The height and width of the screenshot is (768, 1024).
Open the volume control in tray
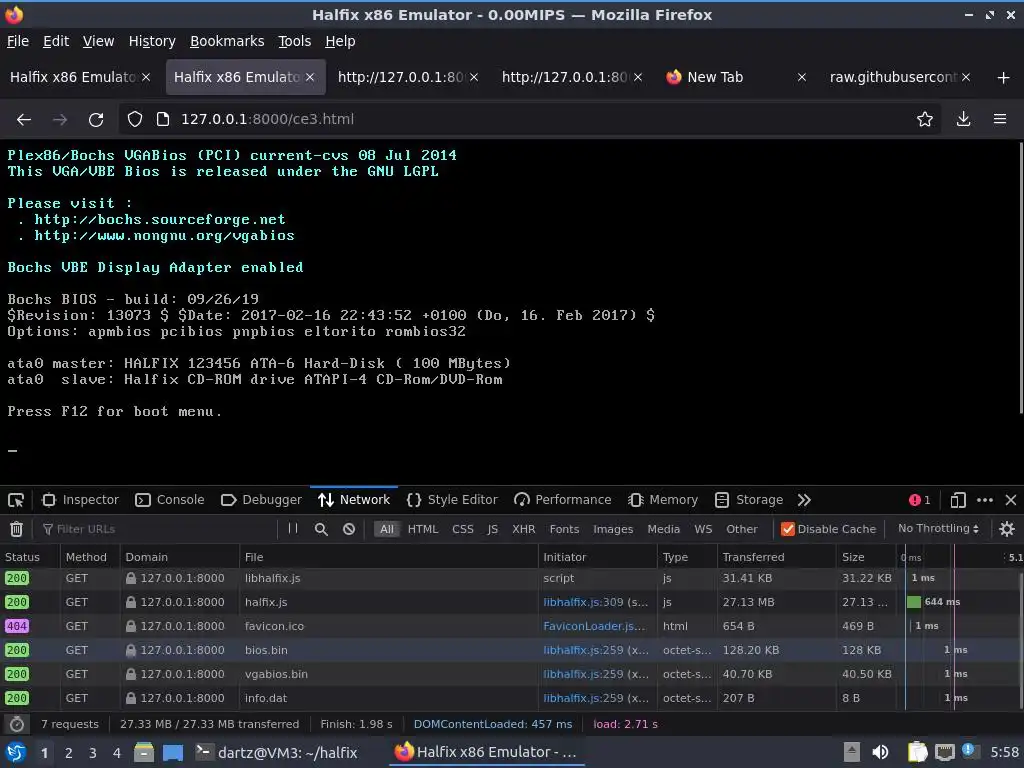coord(881,752)
